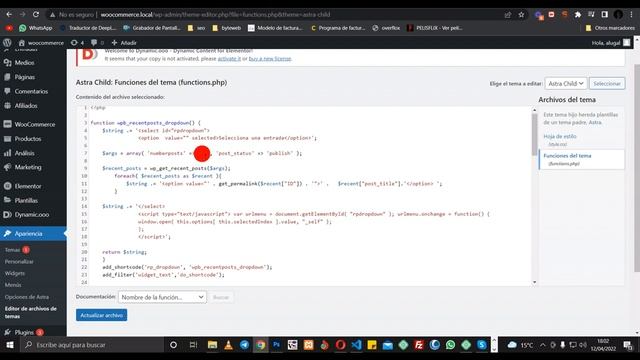
Task: Open Visual Studio Code from taskbar
Action: [356, 345]
